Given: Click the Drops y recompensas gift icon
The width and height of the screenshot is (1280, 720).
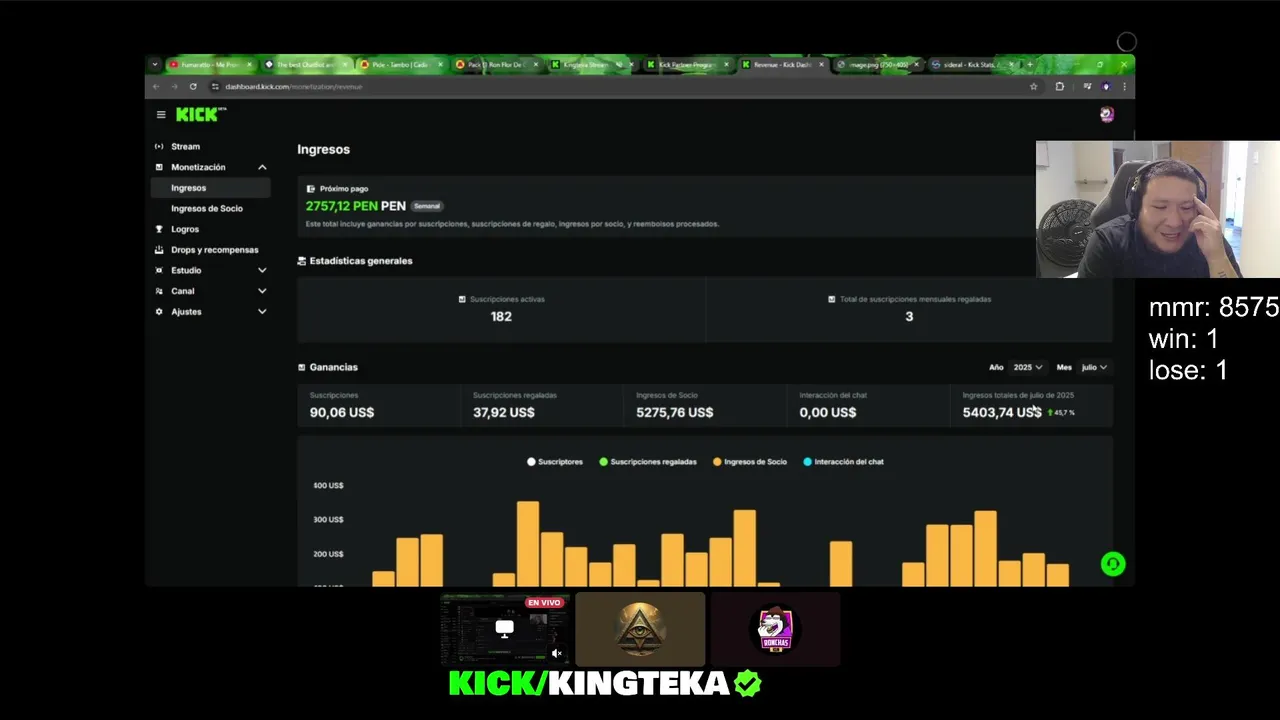Looking at the screenshot, I should pyautogui.click(x=159, y=250).
